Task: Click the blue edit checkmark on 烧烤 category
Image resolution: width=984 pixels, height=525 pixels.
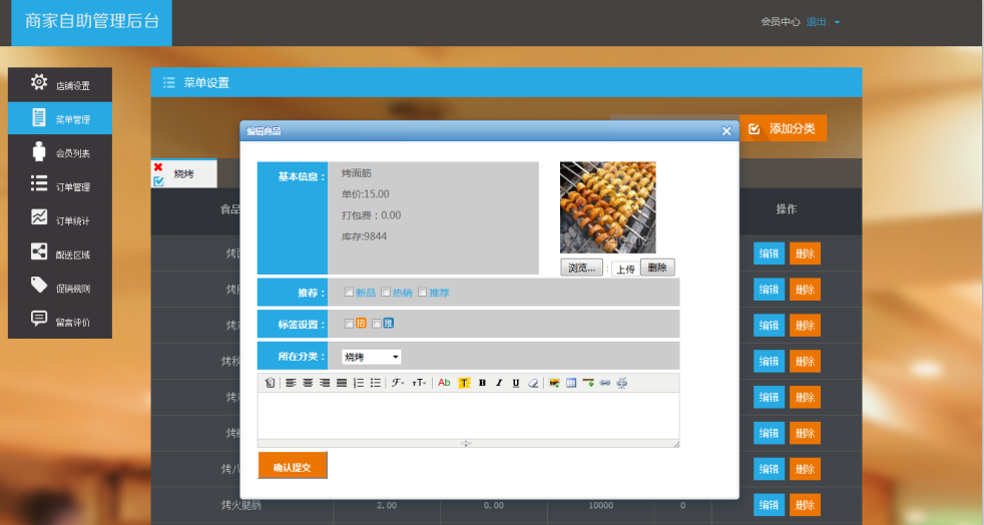Action: pyautogui.click(x=158, y=181)
